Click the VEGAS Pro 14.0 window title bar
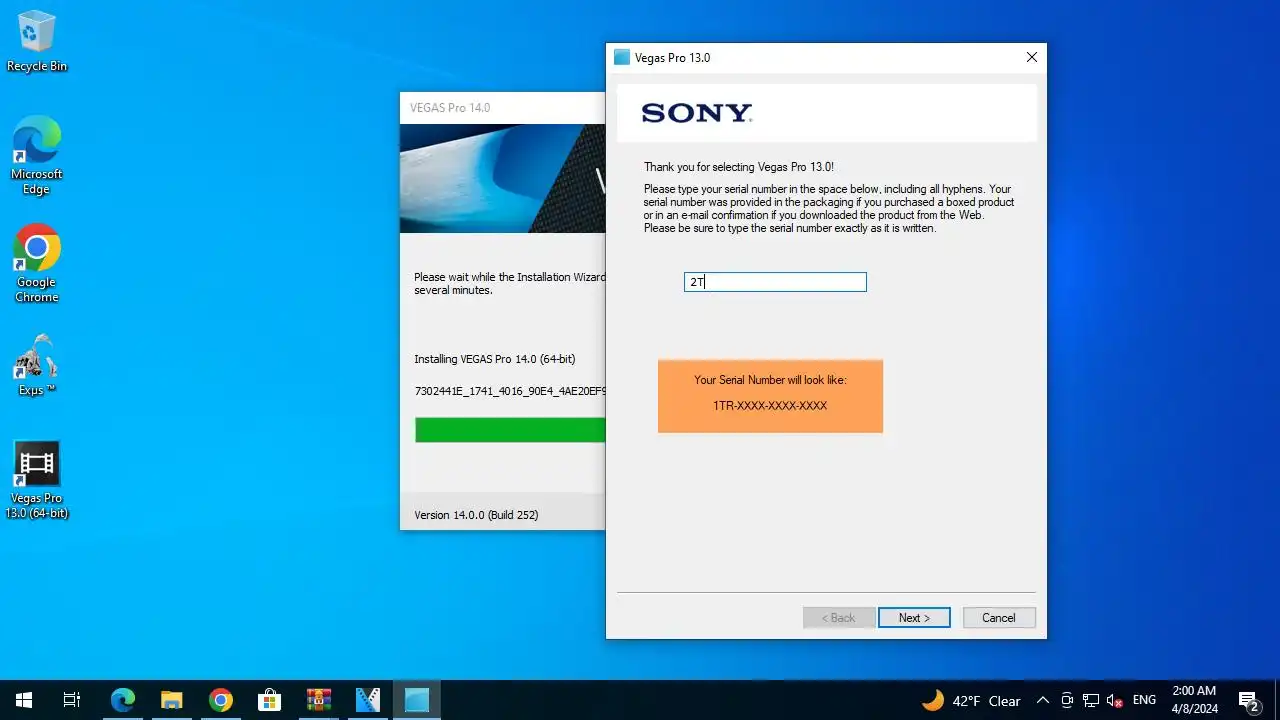The image size is (1280, 720). [x=503, y=108]
